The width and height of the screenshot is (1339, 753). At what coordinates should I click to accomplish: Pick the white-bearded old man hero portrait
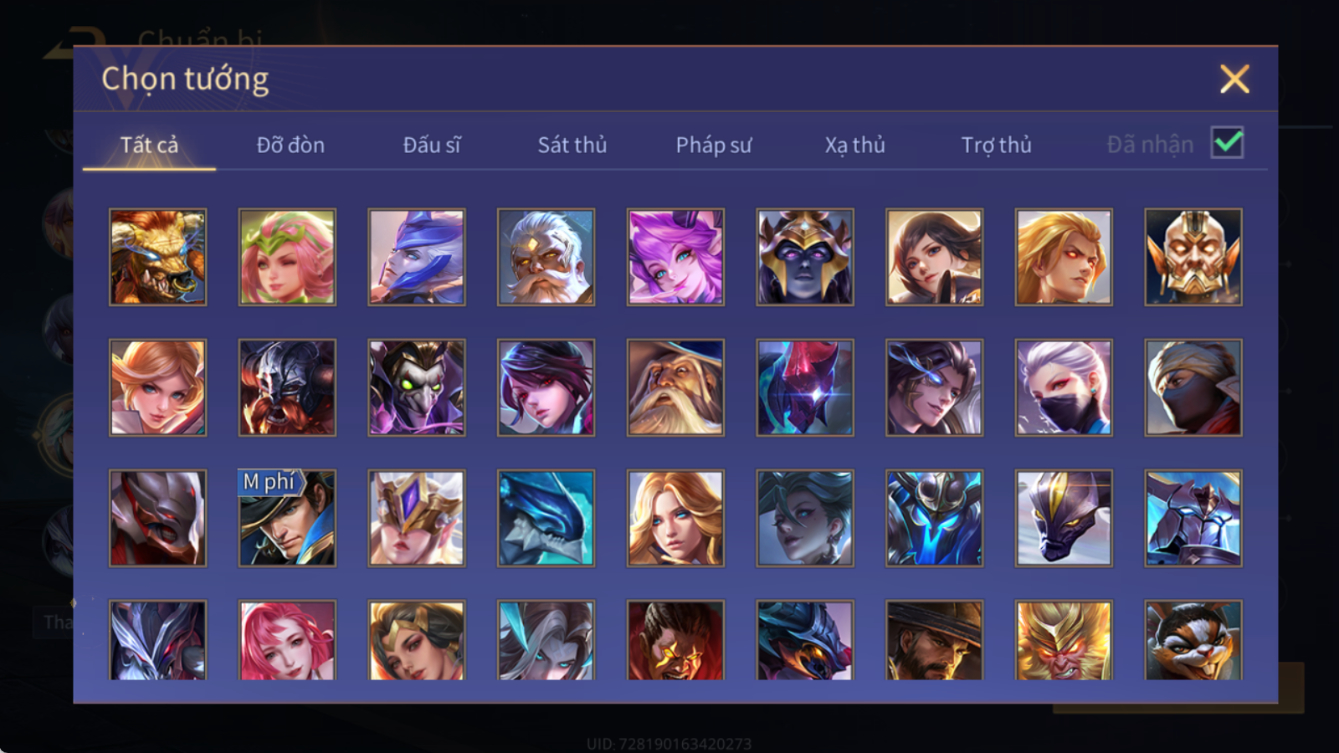point(546,257)
